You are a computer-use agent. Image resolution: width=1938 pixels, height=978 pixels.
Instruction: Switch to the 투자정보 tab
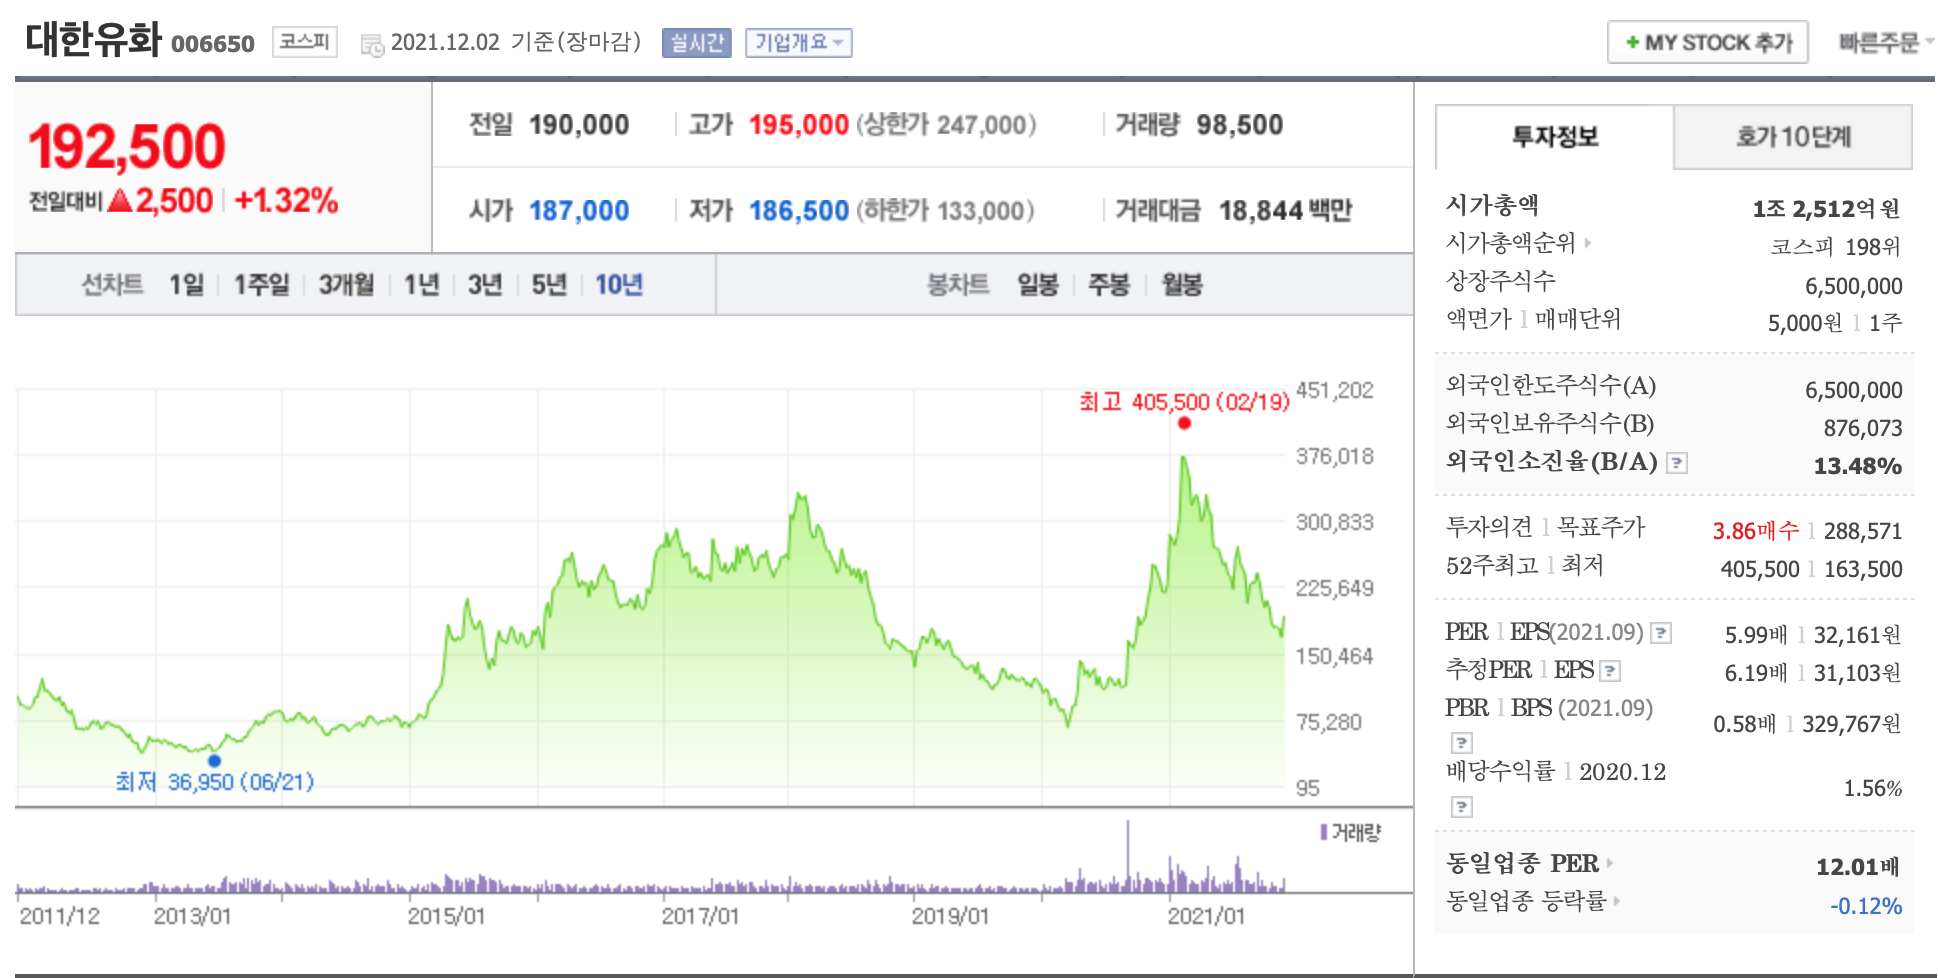coord(1555,137)
